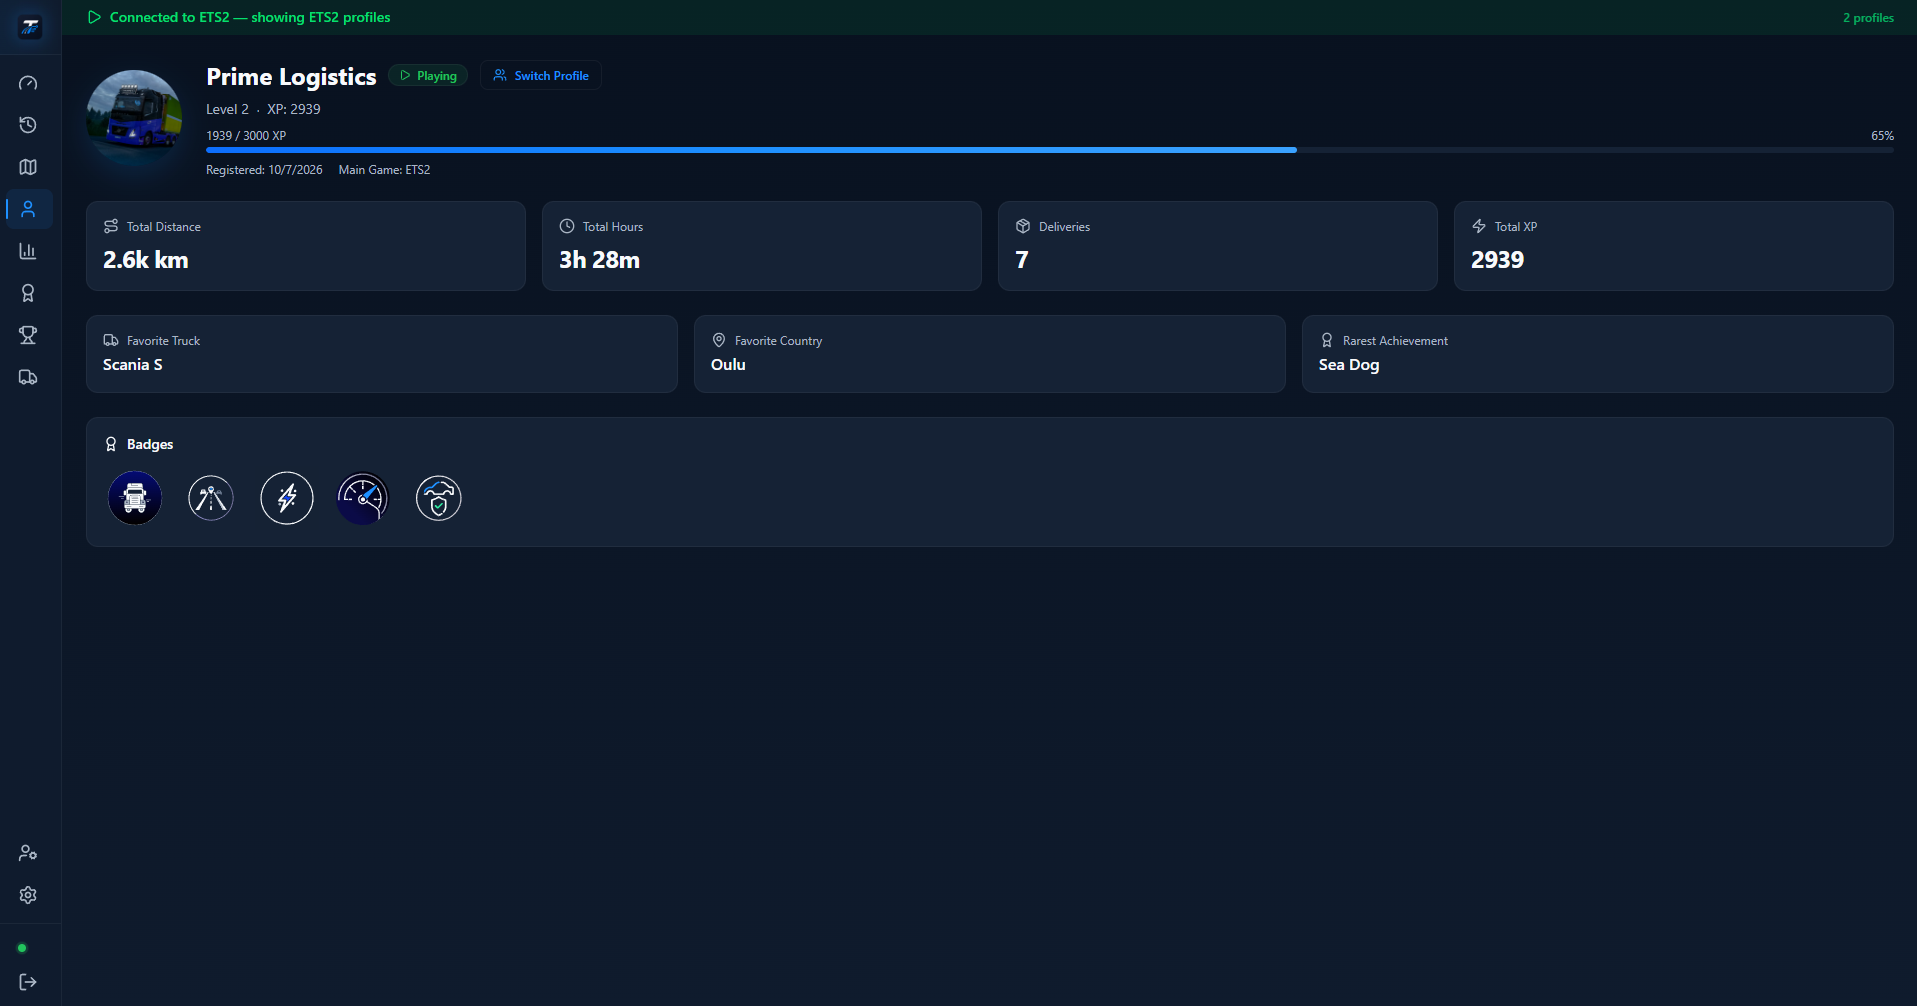Click the lightning bolt badge
The height and width of the screenshot is (1006, 1917).
287,498
